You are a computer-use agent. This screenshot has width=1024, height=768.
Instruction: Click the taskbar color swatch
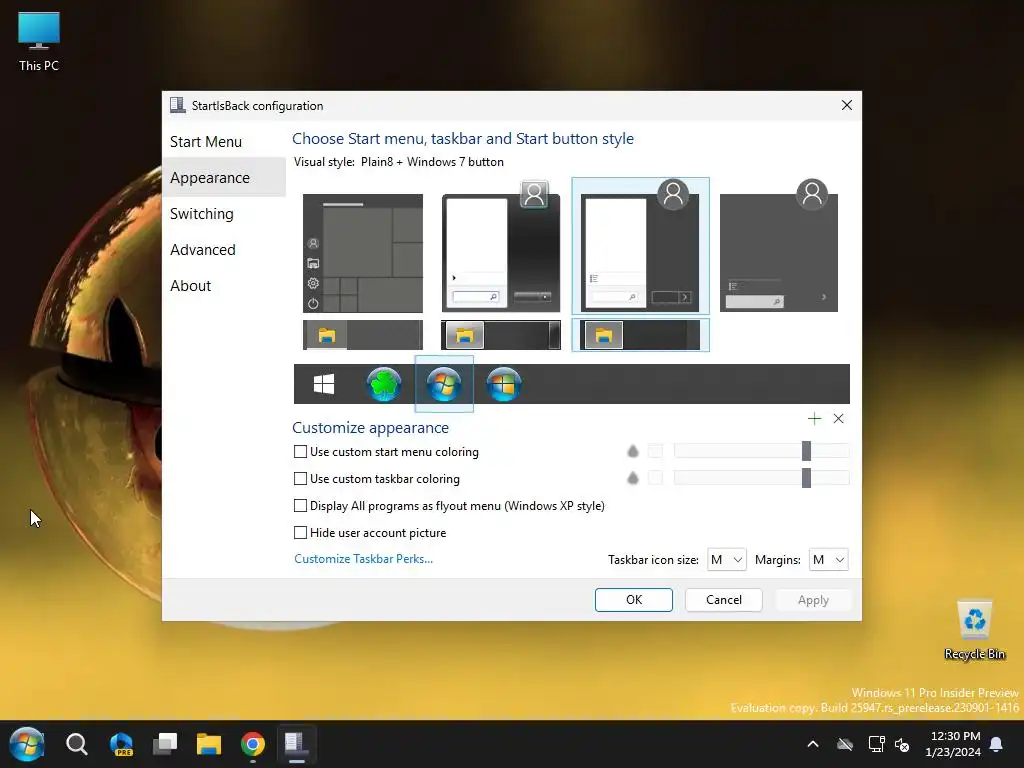pos(655,478)
